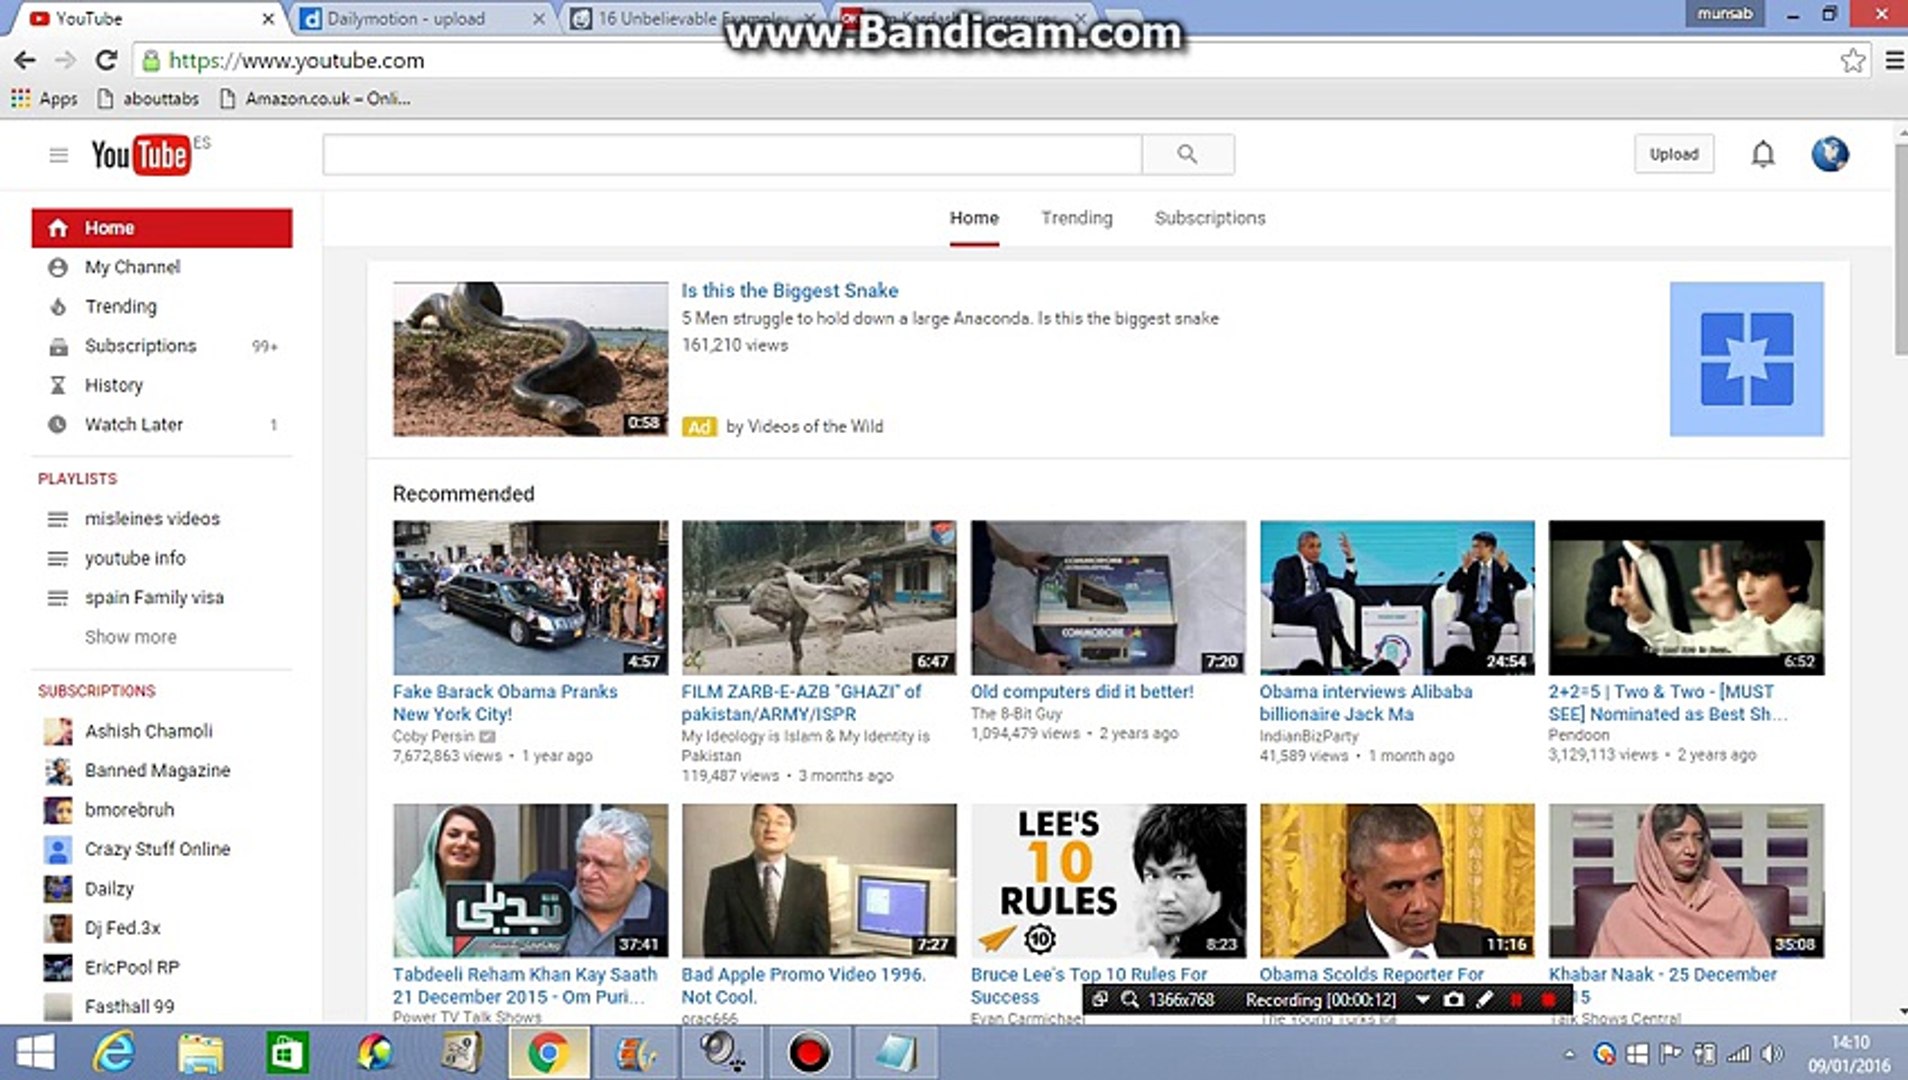Open the YouTube hamburger guide menu
The width and height of the screenshot is (1908, 1080).
tap(58, 154)
